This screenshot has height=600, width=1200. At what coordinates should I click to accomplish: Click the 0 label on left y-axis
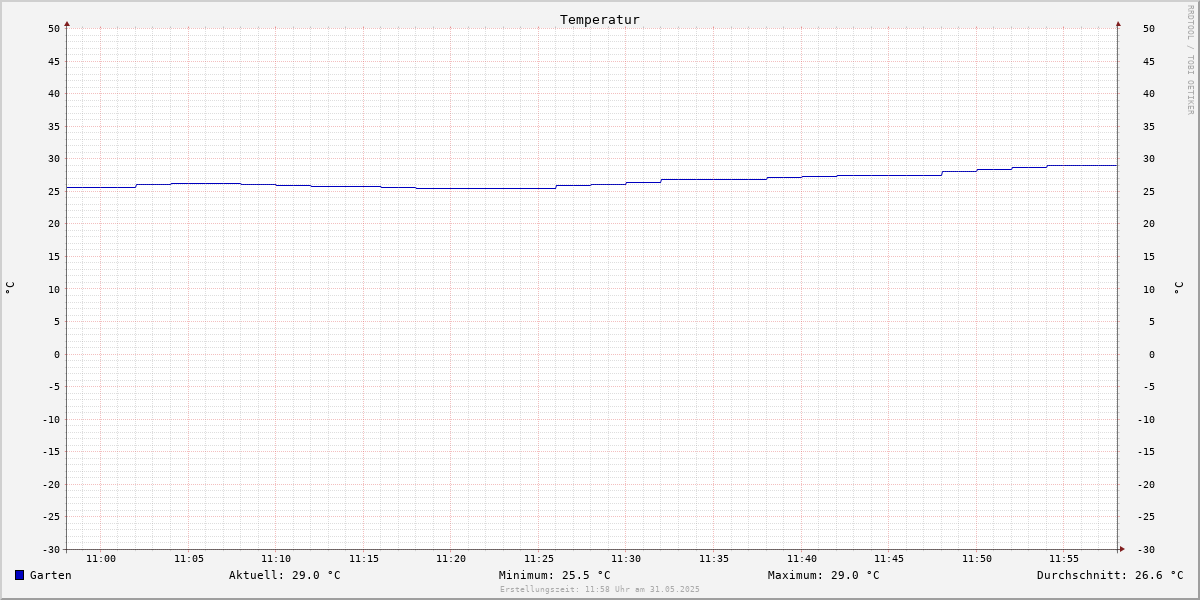57,354
